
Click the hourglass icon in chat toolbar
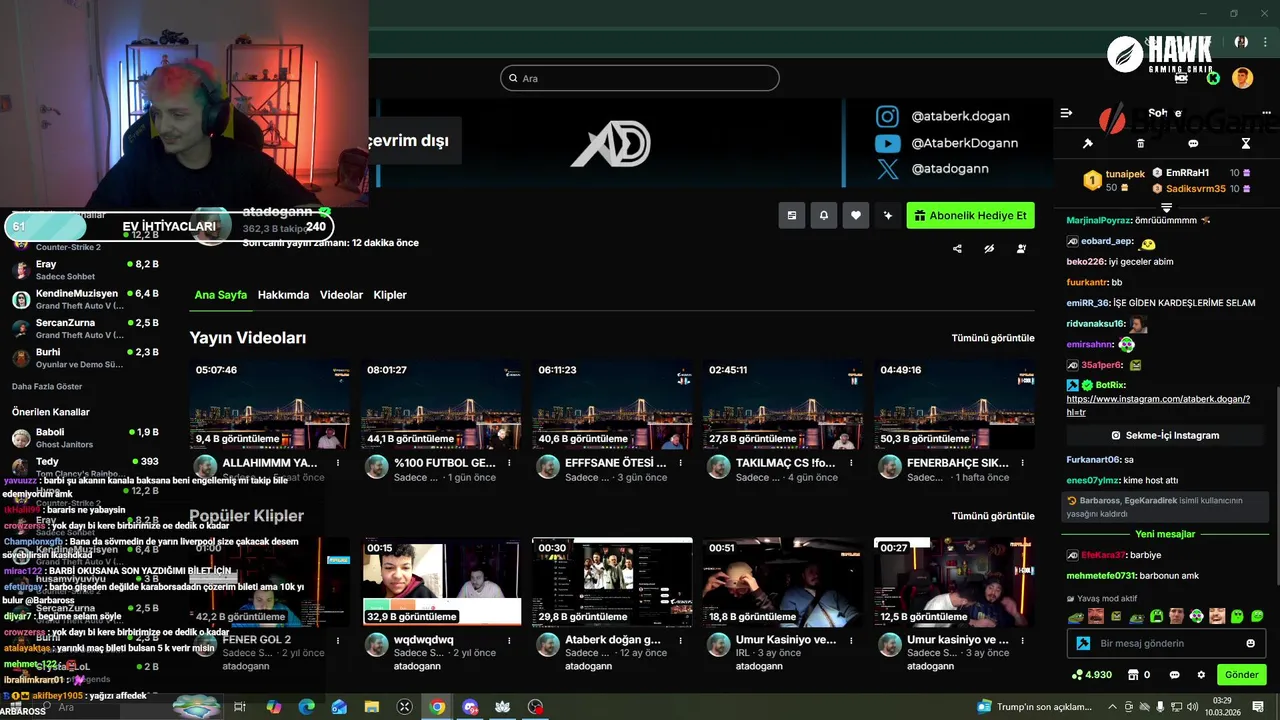1246,143
